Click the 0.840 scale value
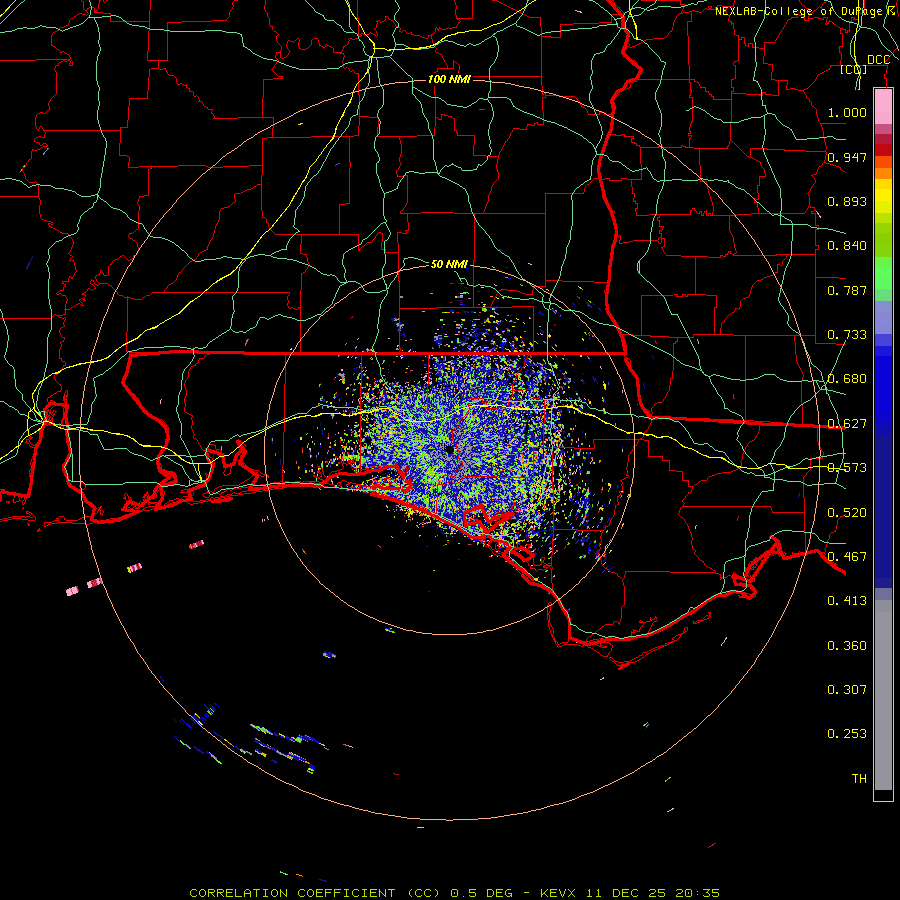This screenshot has height=900, width=900. click(847, 246)
